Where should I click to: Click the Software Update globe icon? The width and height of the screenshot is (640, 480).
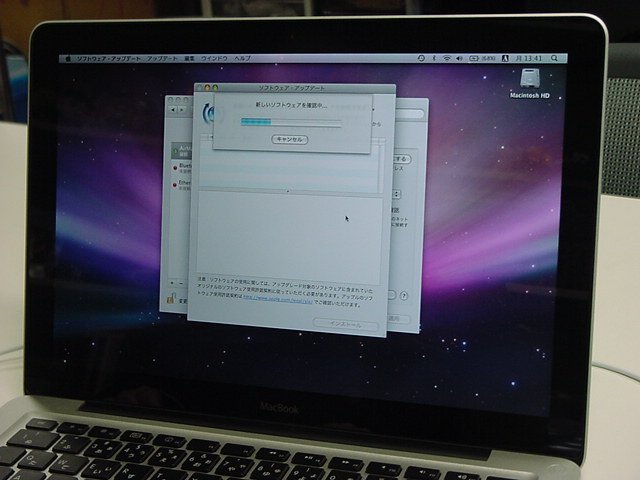[210, 114]
